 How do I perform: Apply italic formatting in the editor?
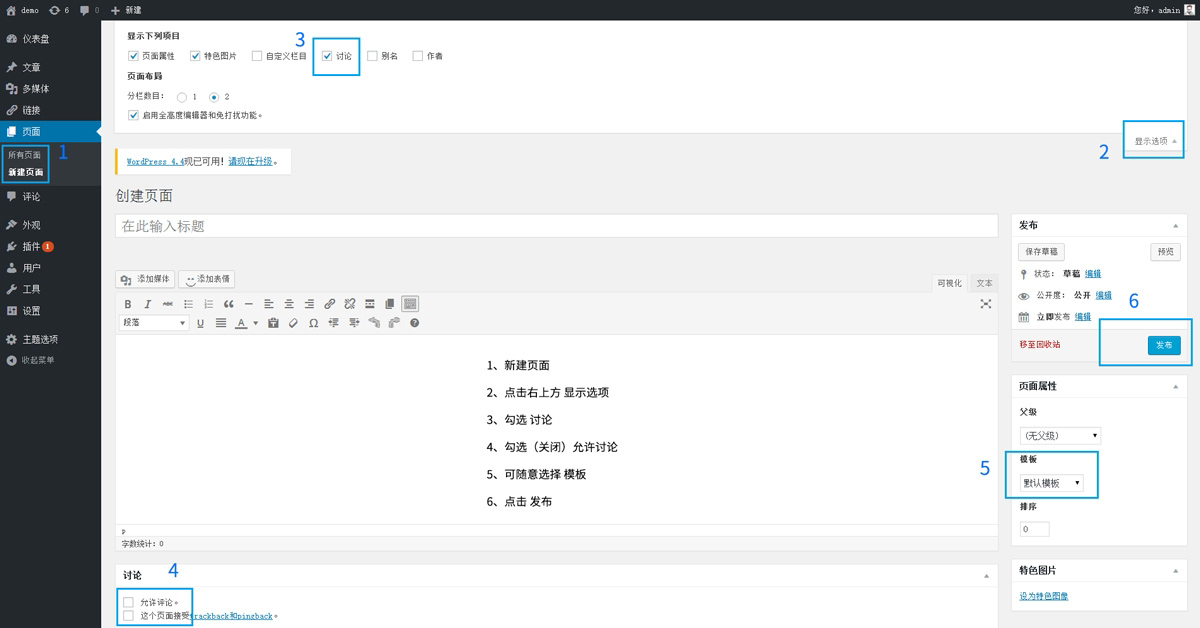[148, 304]
